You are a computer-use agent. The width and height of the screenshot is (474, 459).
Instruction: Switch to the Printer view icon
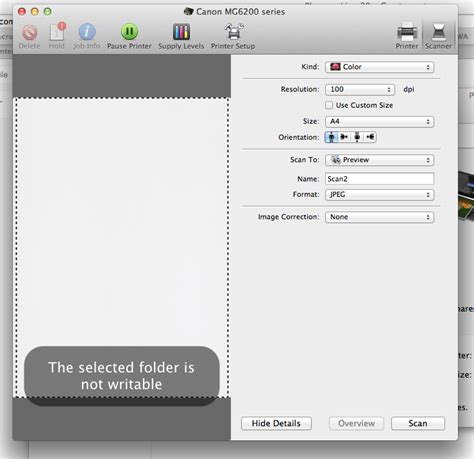coord(407,32)
